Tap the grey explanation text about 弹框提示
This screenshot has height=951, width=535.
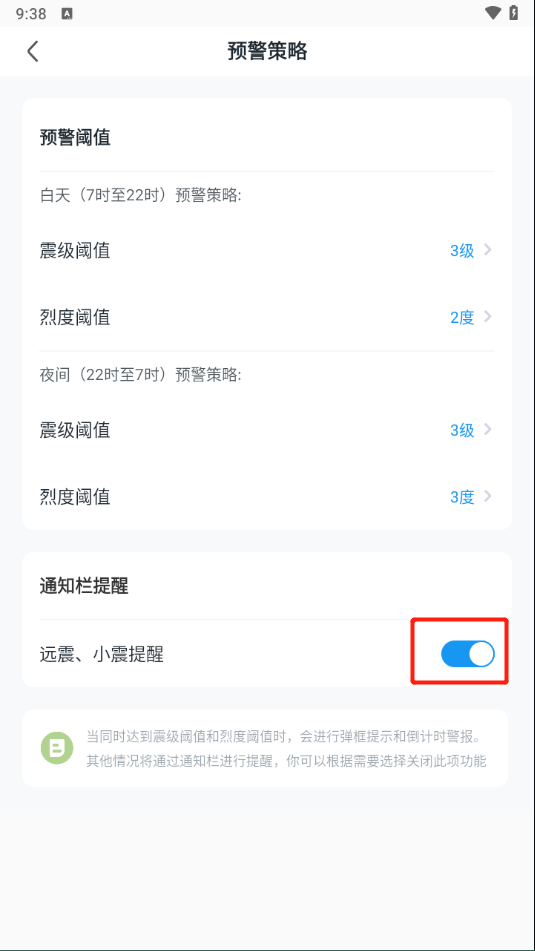coord(286,749)
